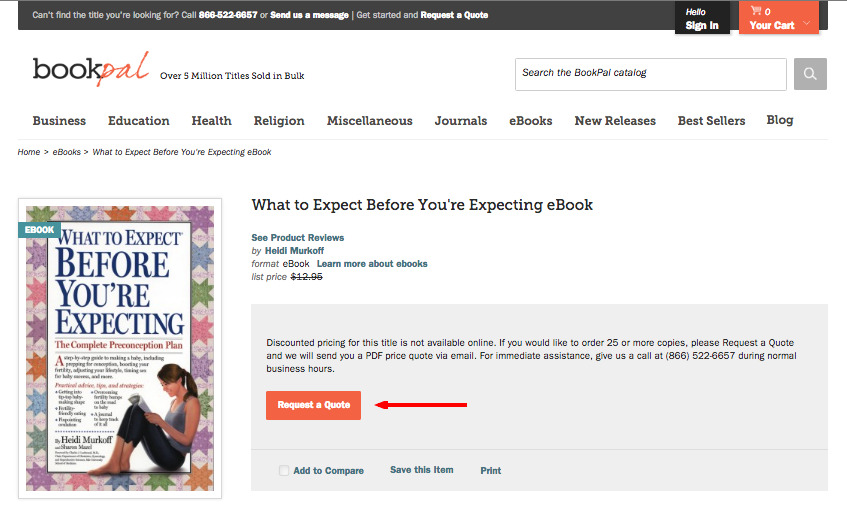847x511 pixels.
Task: Click the struck-through list price $12.95
Action: pos(306,277)
